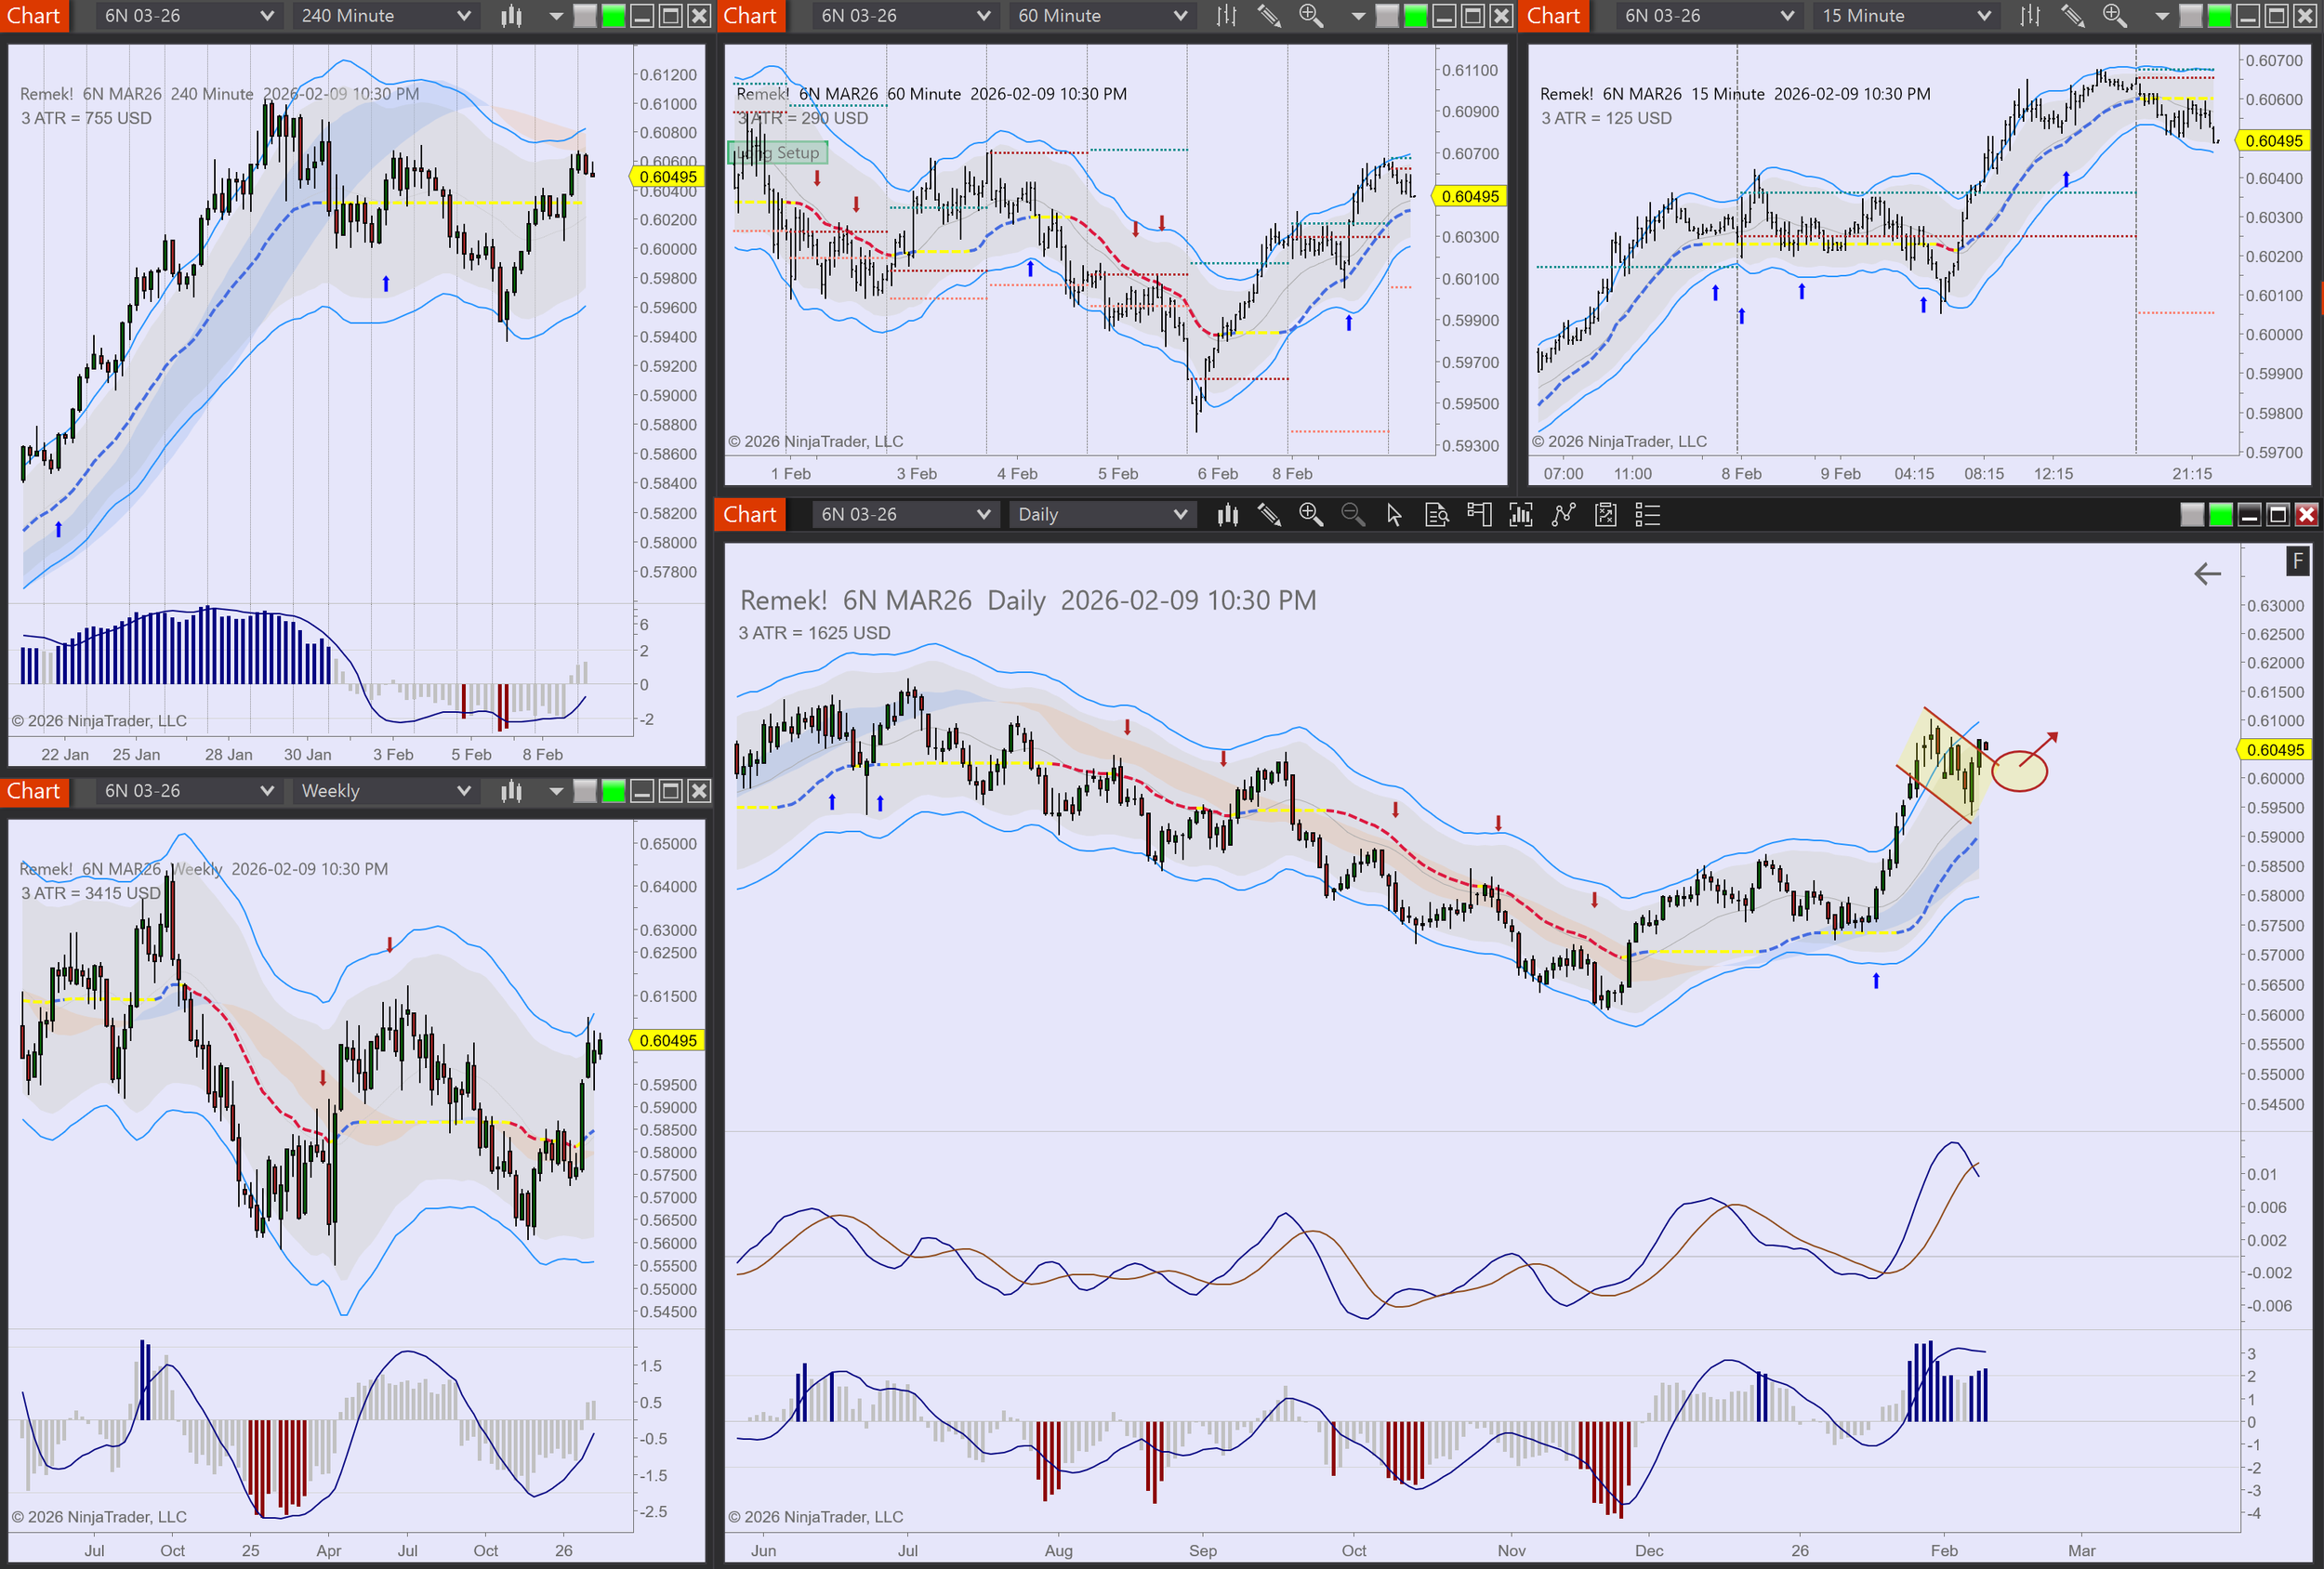Toggle gray interval link on 15 Minute chart
The width and height of the screenshot is (2324, 1569).
coord(2190,16)
